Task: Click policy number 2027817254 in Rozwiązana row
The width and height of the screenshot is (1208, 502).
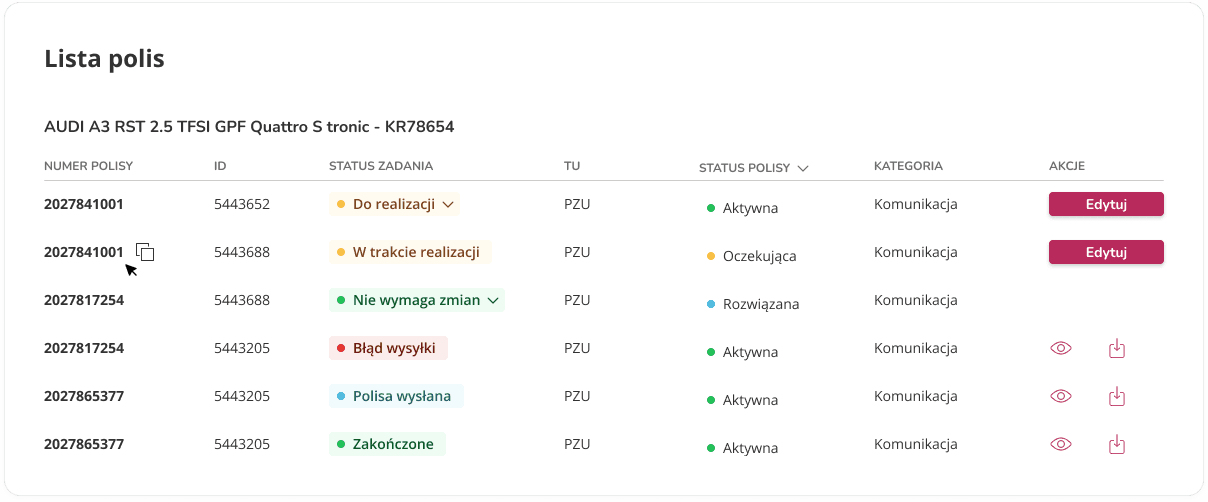Action: tap(84, 300)
